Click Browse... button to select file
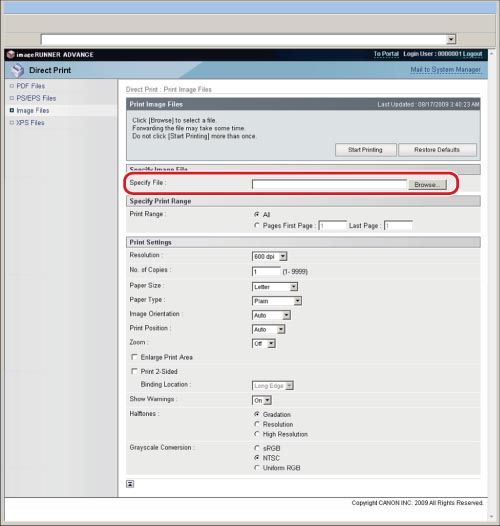The image size is (500, 526). point(427,185)
